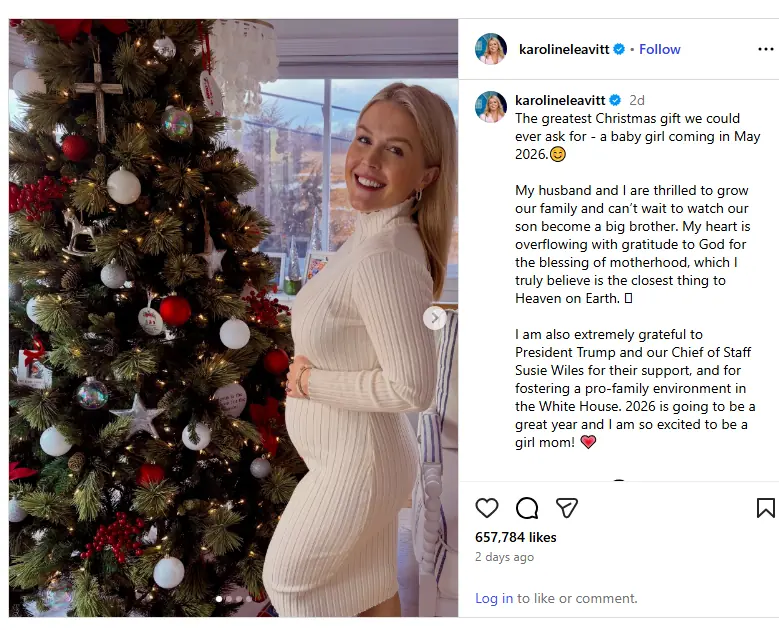View the 657,784 likes list

(516, 538)
